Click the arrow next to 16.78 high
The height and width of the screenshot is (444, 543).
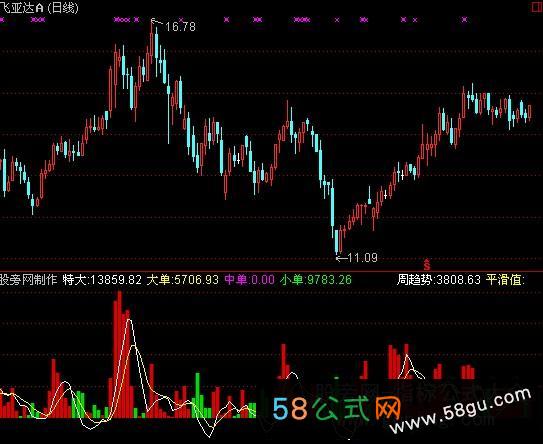[x=157, y=23]
